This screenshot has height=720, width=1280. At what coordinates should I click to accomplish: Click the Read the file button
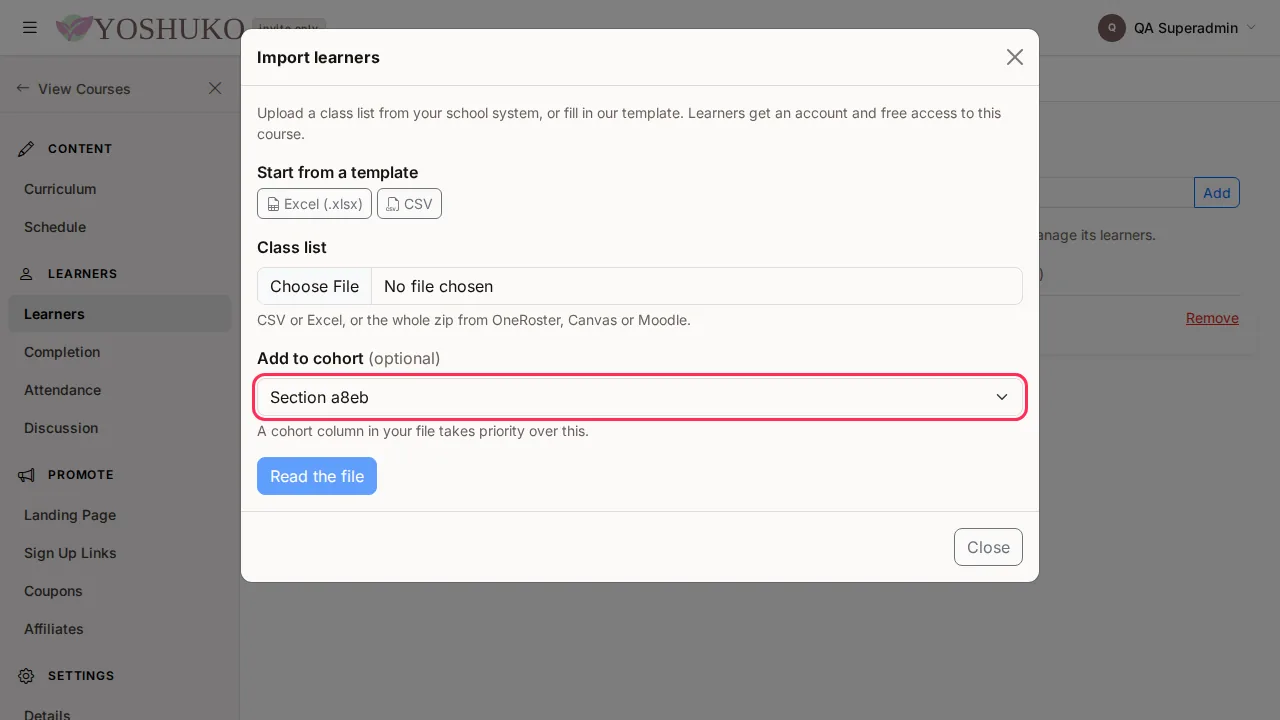coord(317,476)
